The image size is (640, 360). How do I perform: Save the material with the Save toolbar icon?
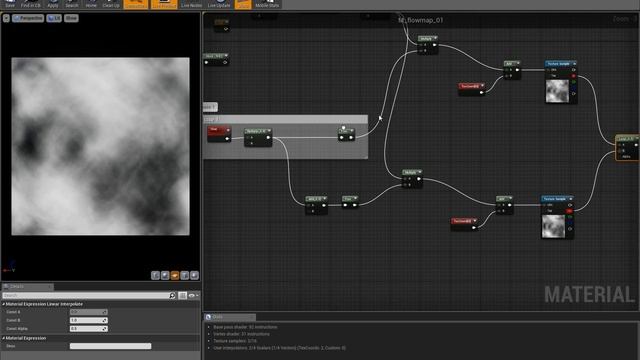tap(10, 4)
